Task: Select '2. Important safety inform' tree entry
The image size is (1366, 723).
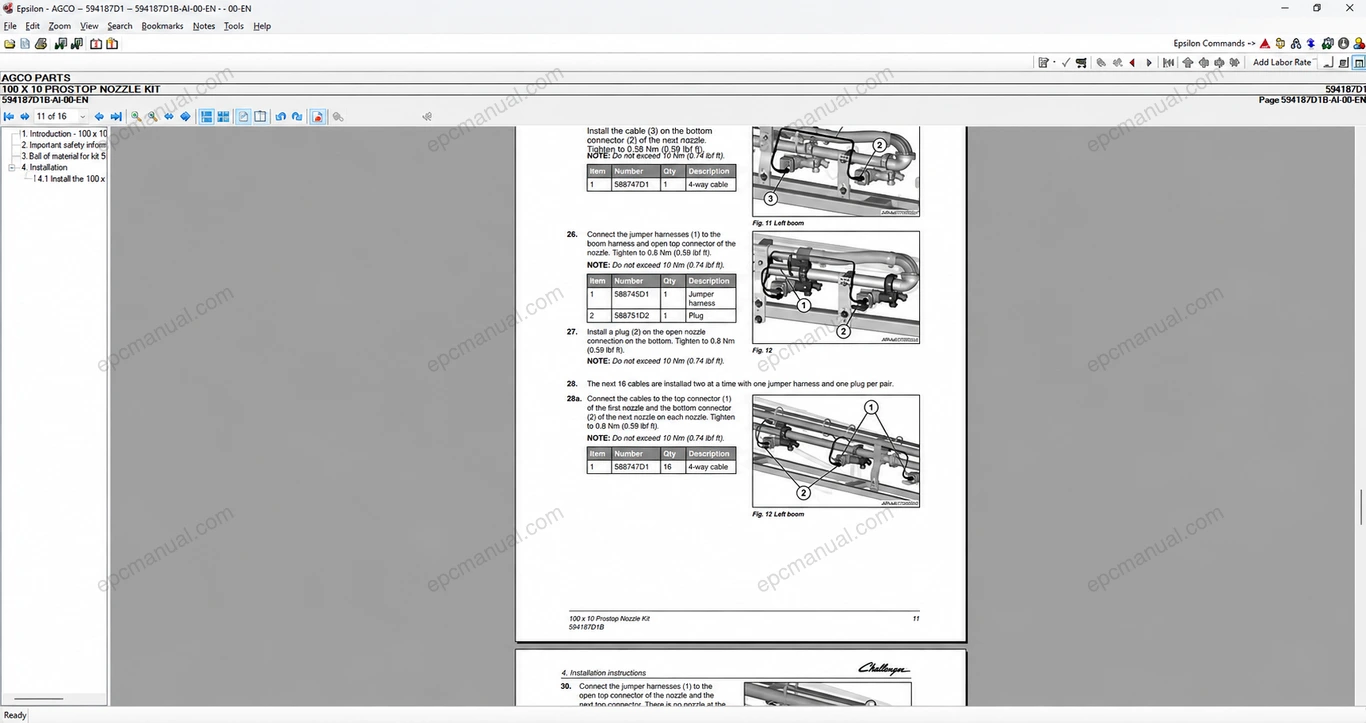Action: 64,145
